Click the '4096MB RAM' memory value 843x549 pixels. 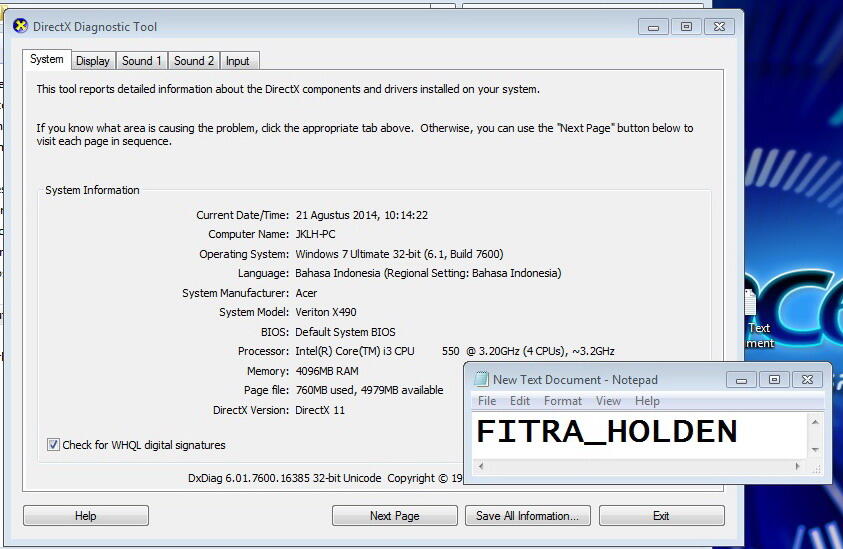pyautogui.click(x=327, y=371)
